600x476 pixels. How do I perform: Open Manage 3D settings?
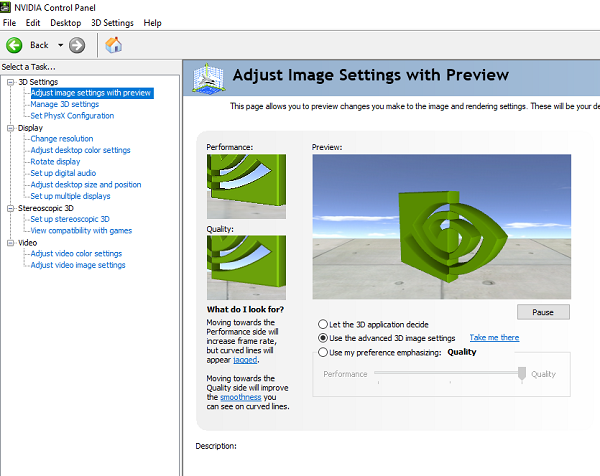65,104
